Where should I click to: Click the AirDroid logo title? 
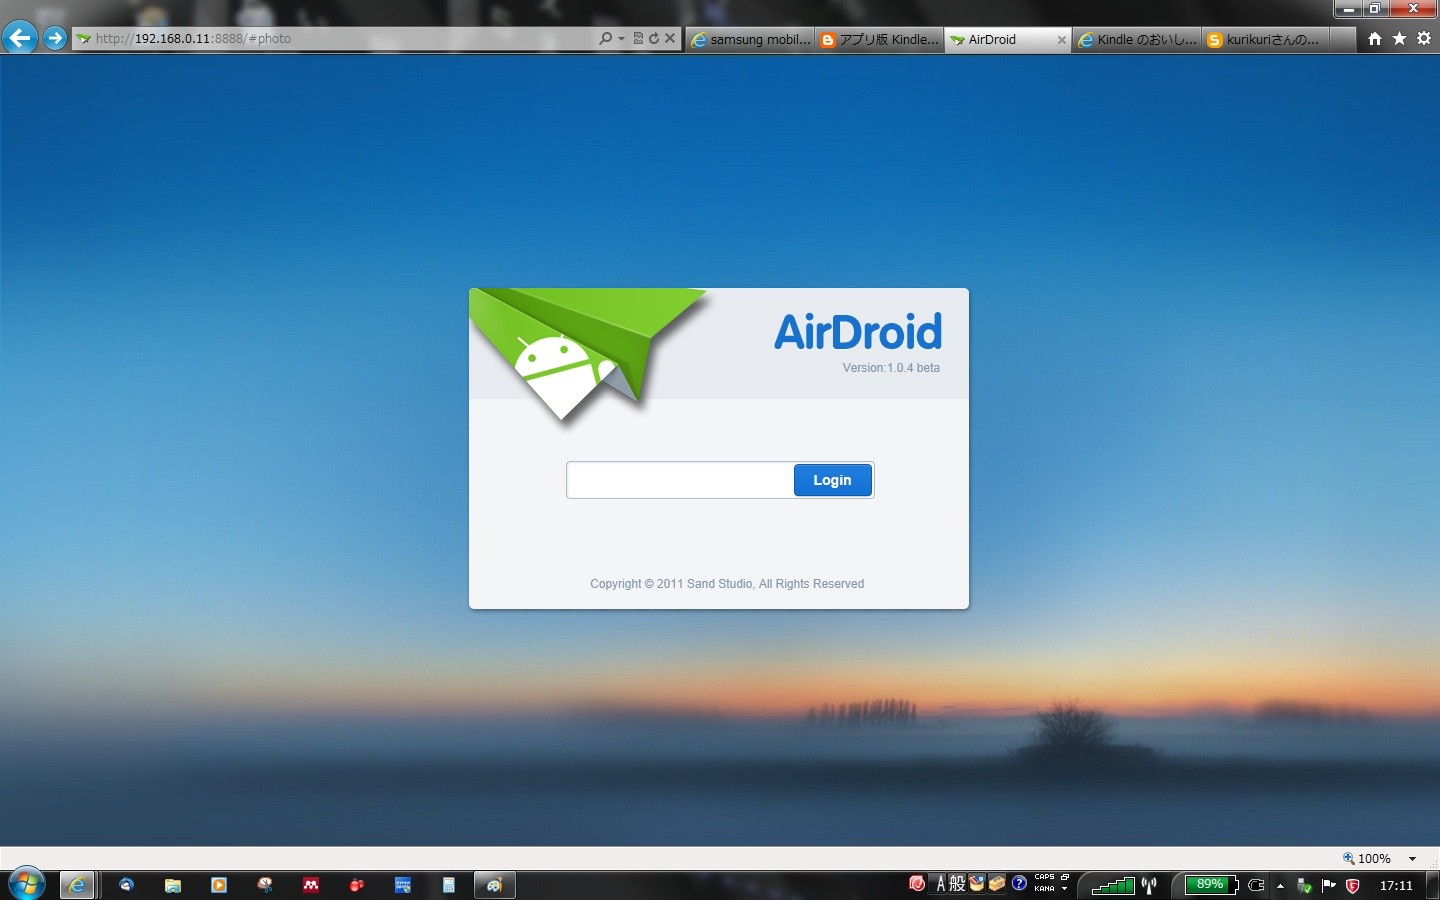pos(858,332)
